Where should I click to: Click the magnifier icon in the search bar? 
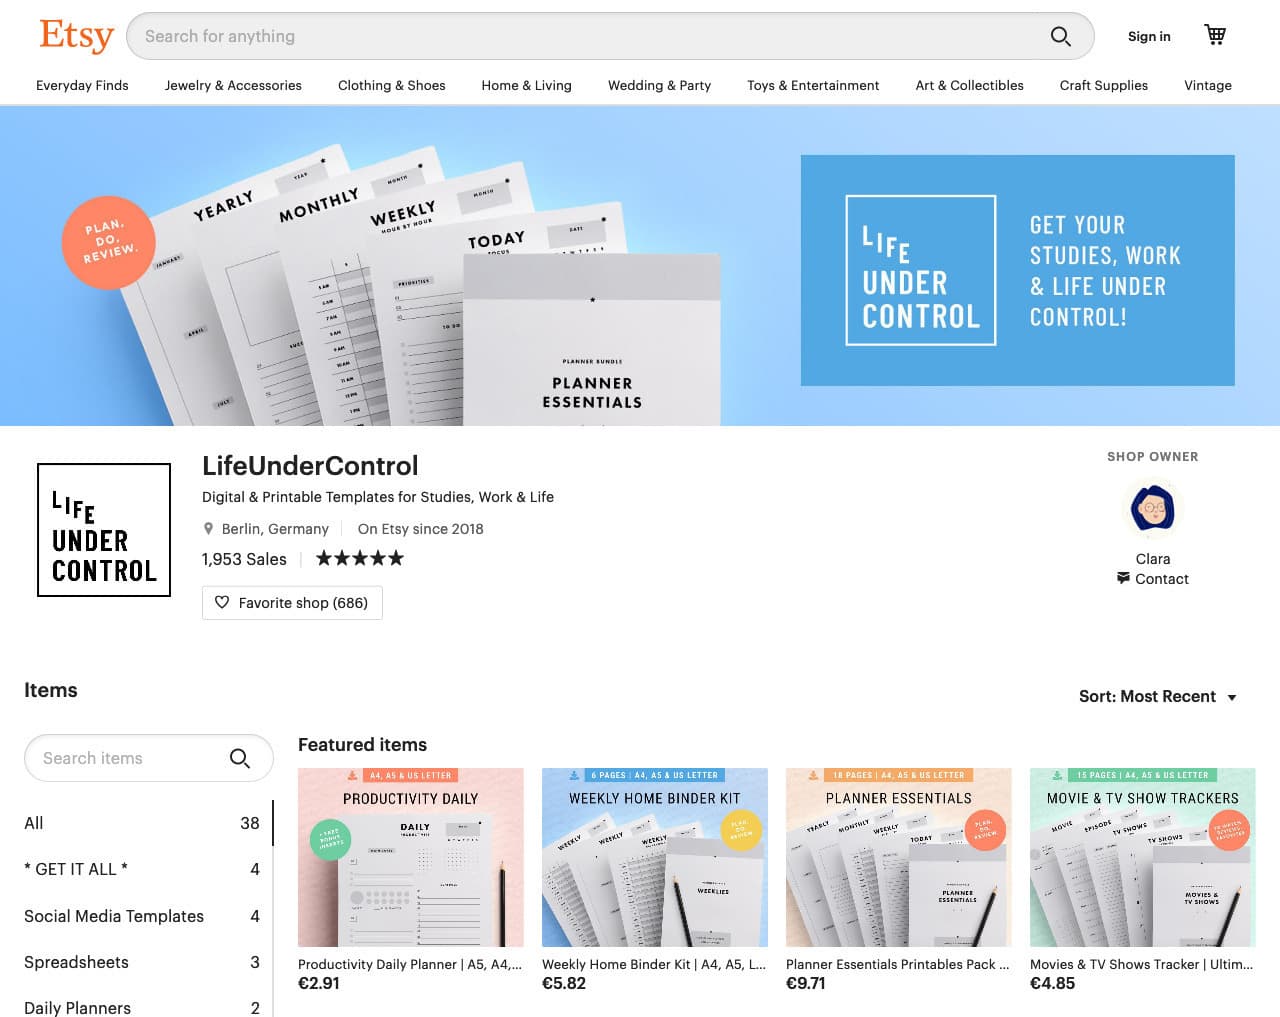[x=1060, y=36]
